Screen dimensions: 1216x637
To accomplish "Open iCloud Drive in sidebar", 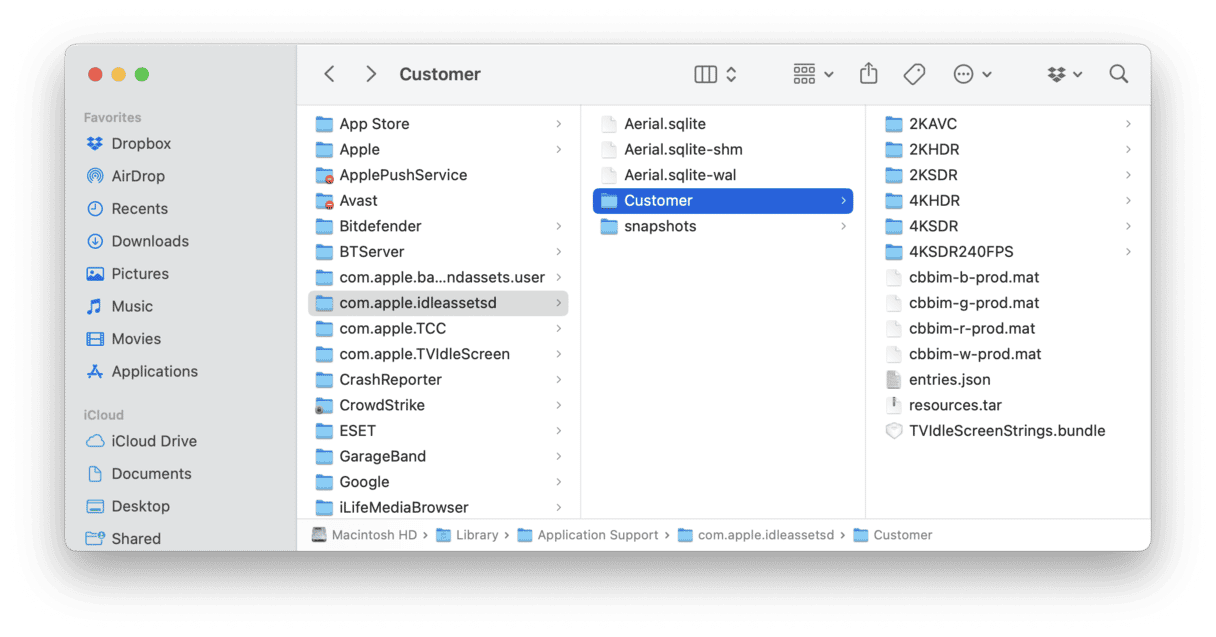I will pos(154,441).
